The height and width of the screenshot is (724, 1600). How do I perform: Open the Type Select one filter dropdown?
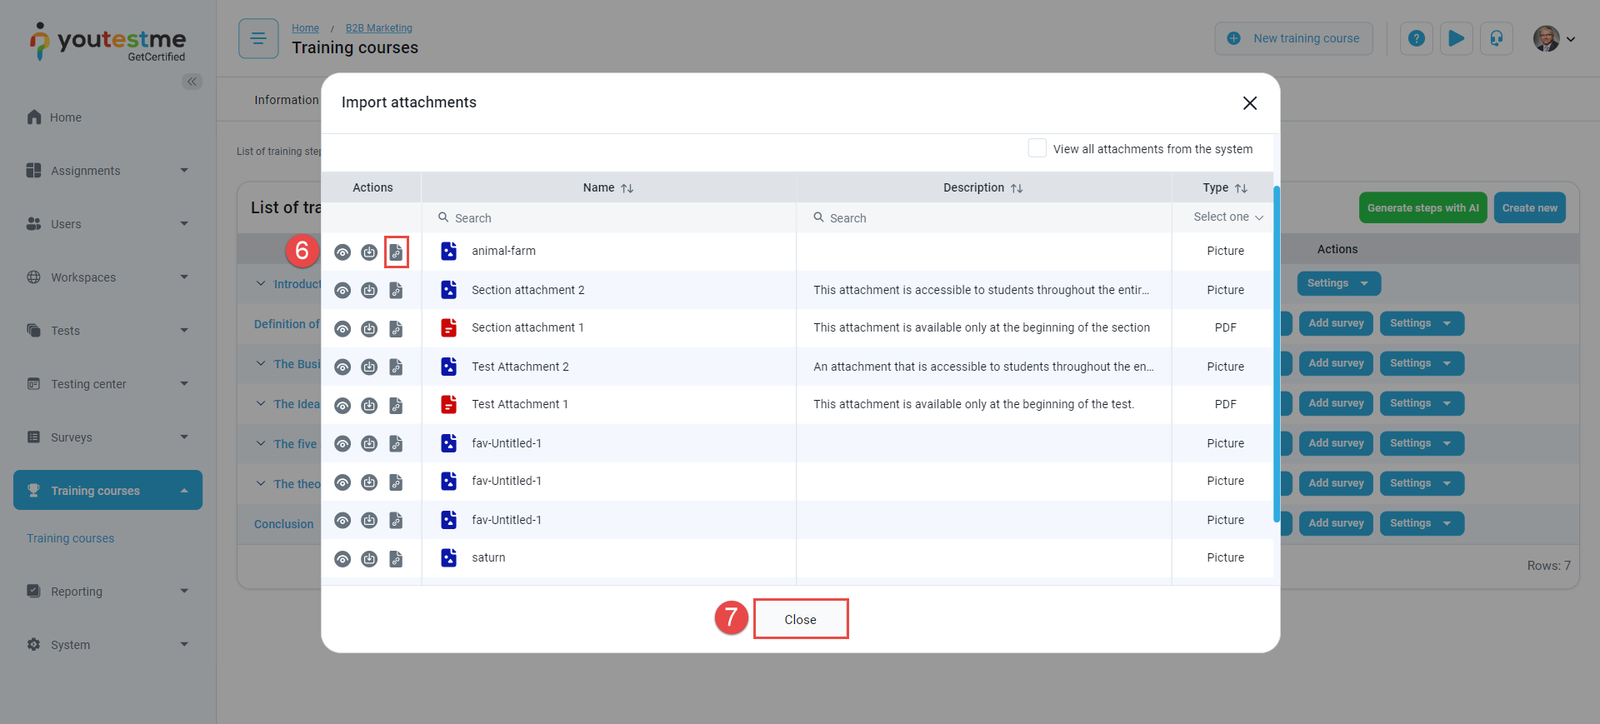pyautogui.click(x=1228, y=217)
